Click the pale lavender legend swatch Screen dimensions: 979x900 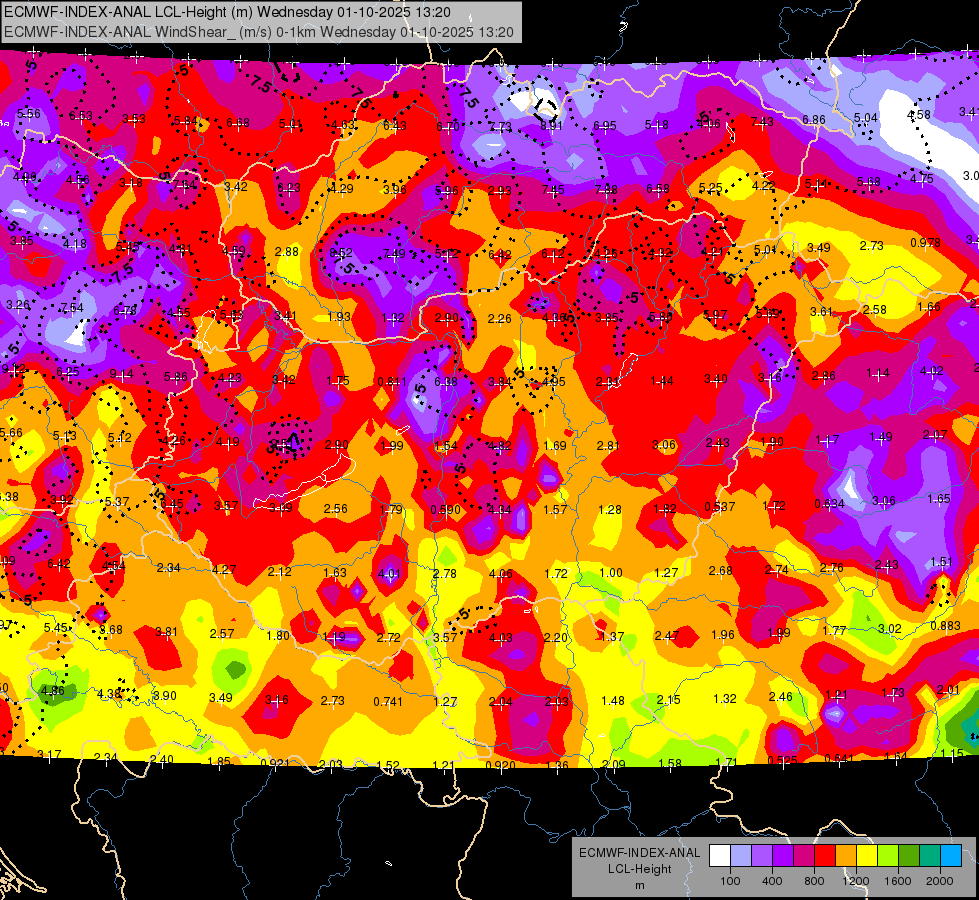[x=741, y=855]
